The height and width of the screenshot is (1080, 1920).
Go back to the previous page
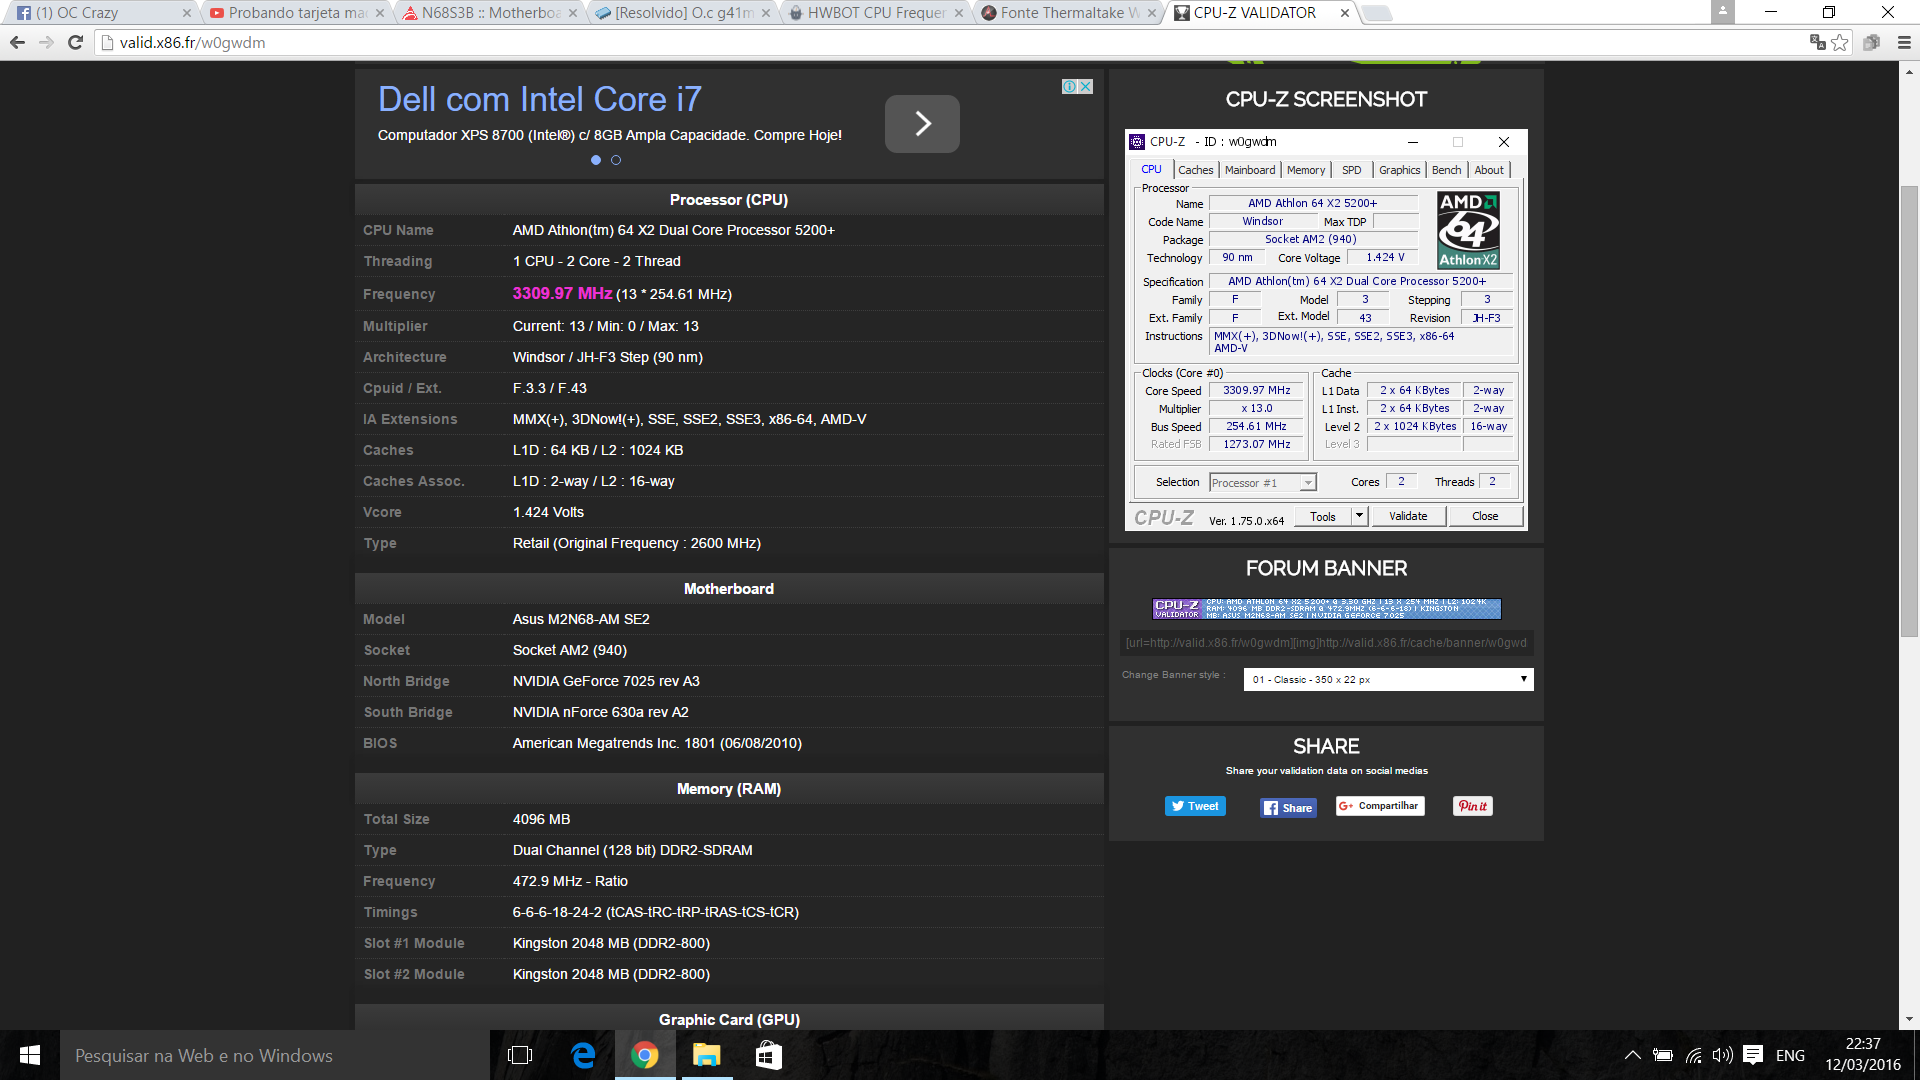pos(17,42)
